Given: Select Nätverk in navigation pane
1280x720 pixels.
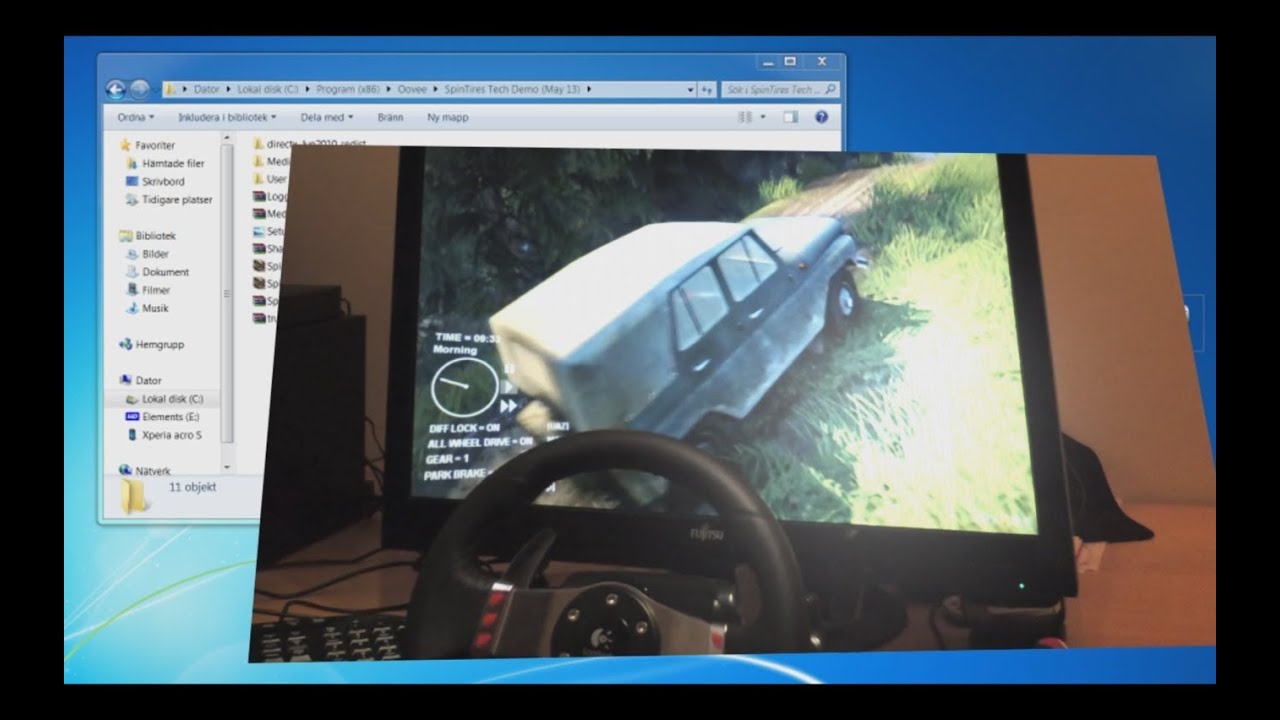Looking at the screenshot, I should (153, 470).
